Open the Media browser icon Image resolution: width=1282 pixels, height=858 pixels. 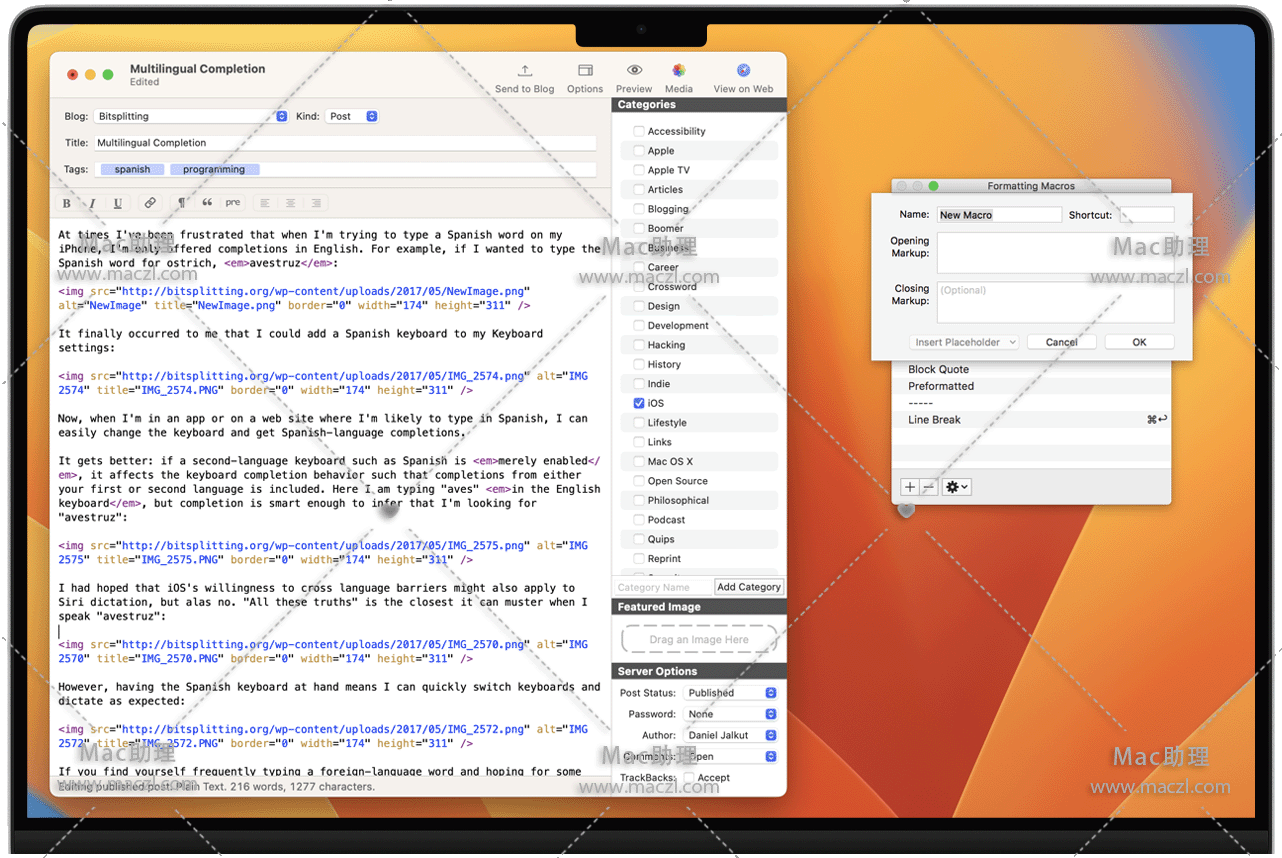(678, 71)
